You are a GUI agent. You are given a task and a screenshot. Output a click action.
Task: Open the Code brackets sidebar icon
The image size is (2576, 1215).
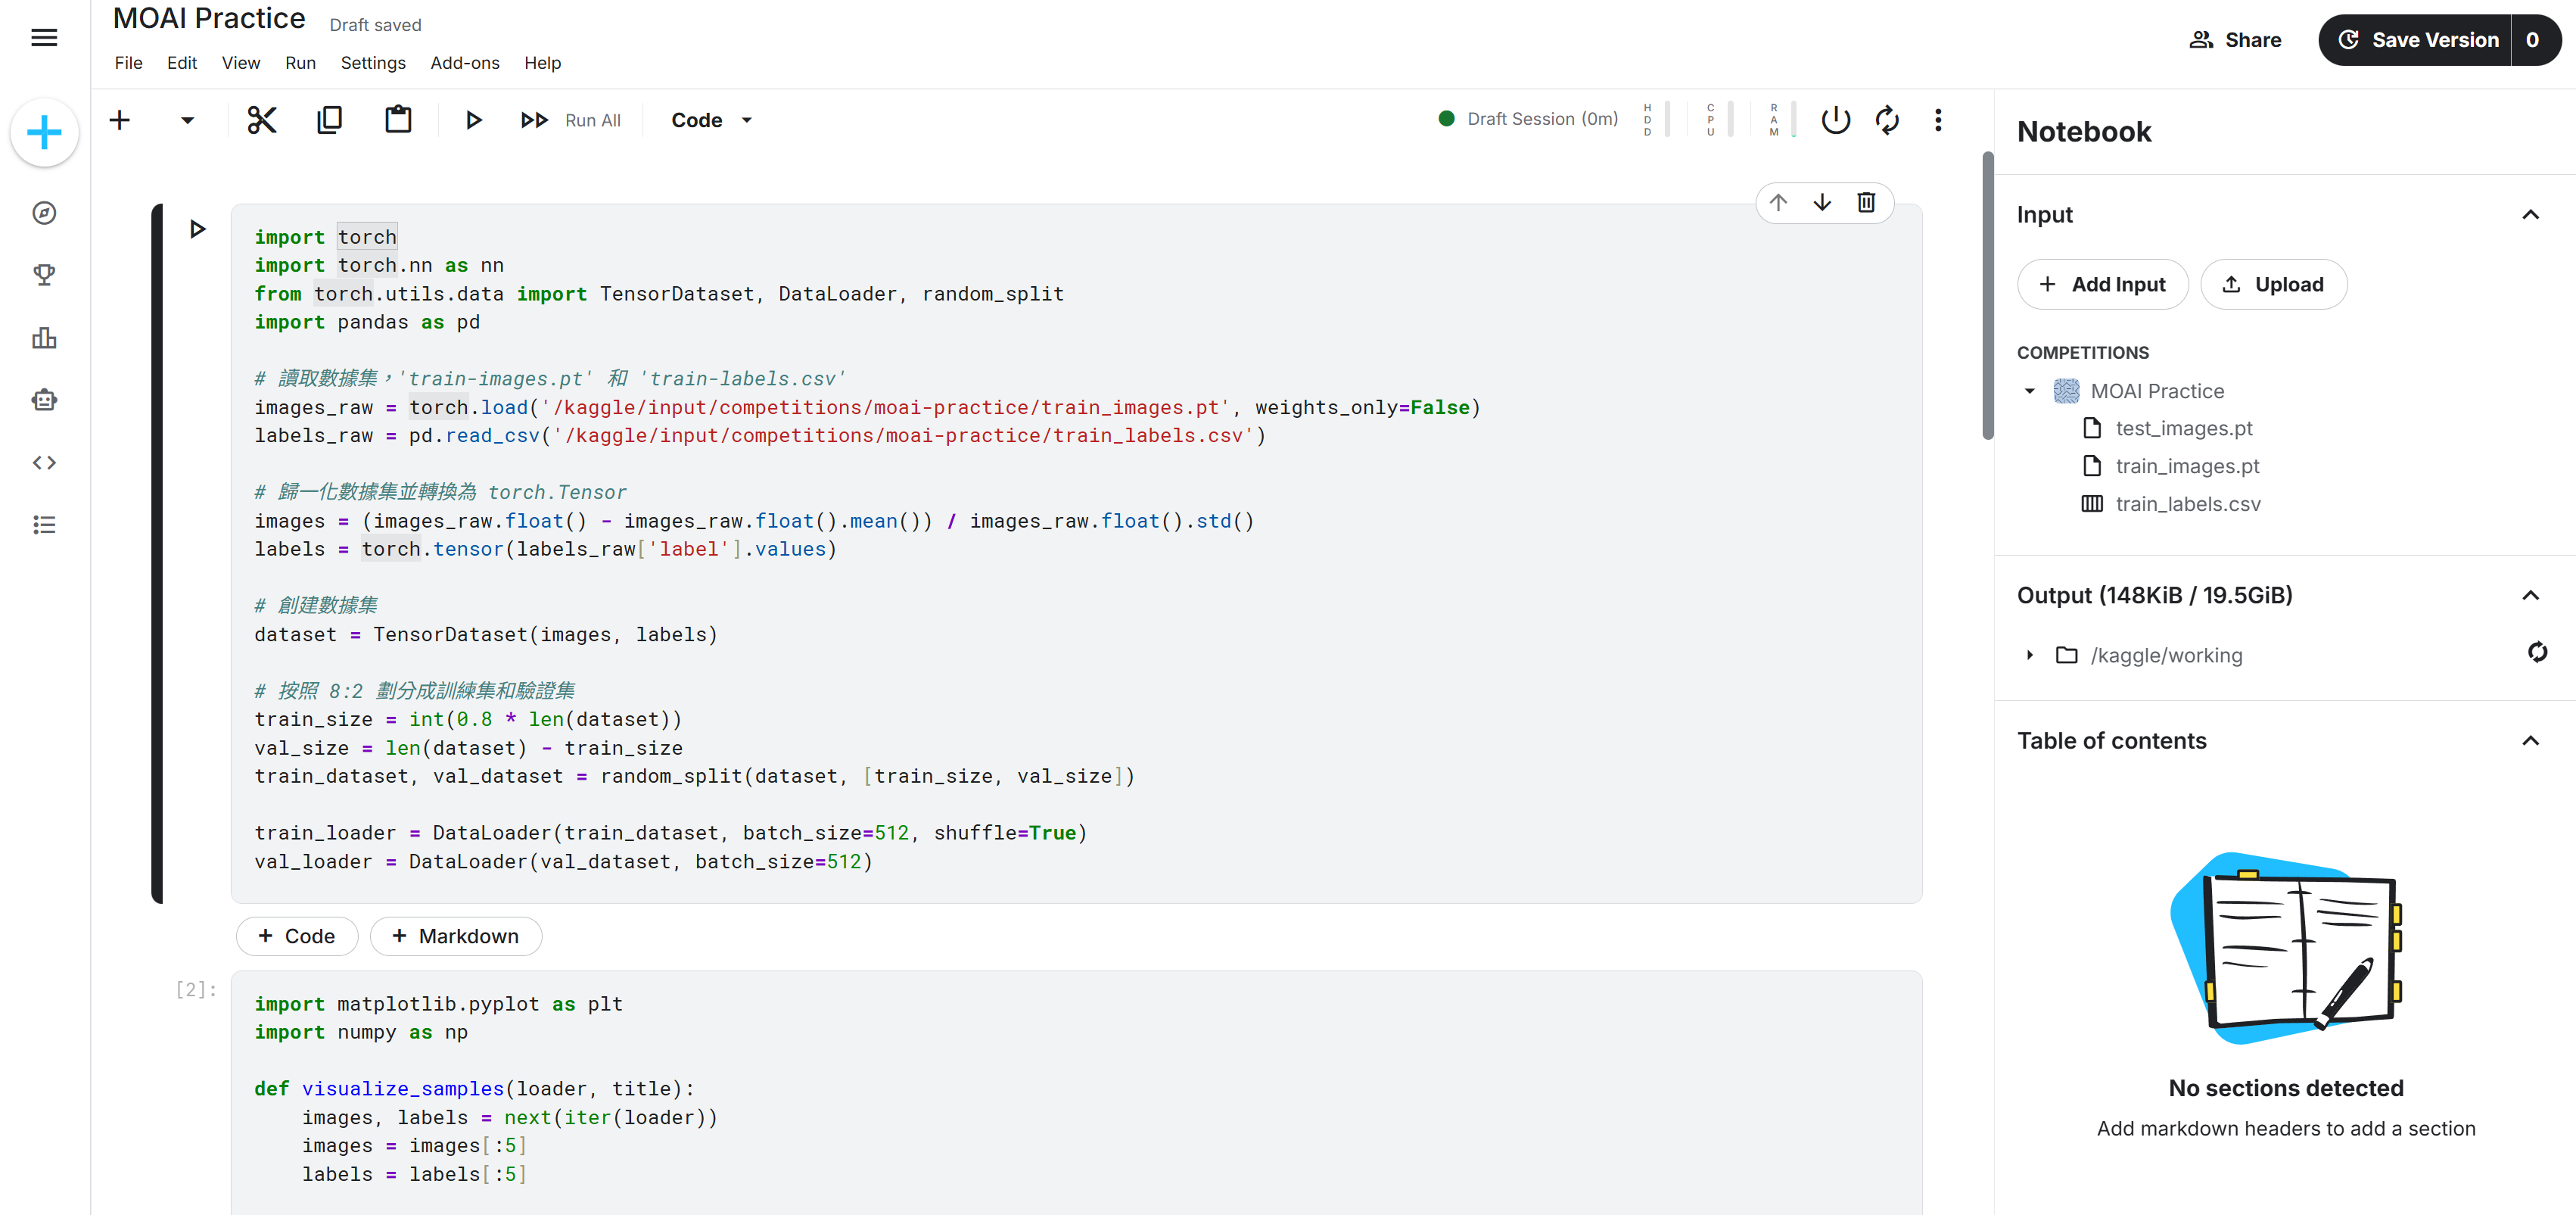44,462
